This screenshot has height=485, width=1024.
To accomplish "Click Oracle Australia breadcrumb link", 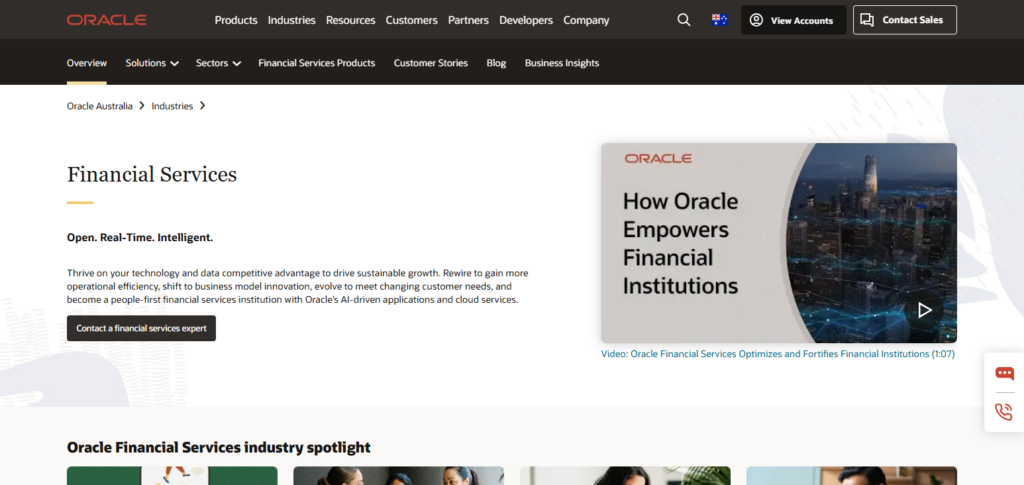I will (x=99, y=106).
